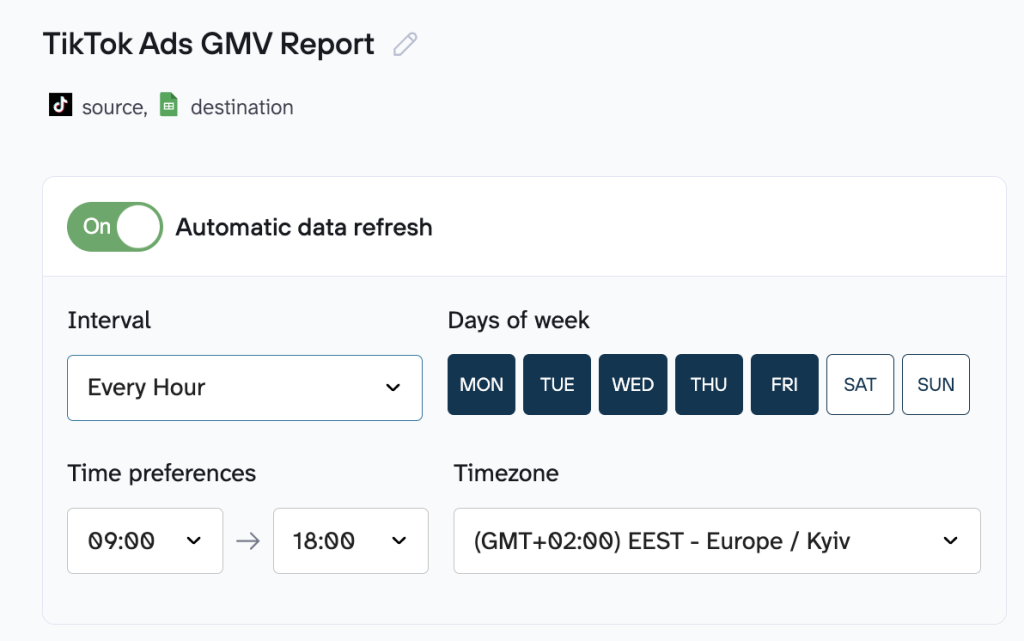The width and height of the screenshot is (1024, 641).
Task: Click the destination link
Action: click(x=240, y=106)
